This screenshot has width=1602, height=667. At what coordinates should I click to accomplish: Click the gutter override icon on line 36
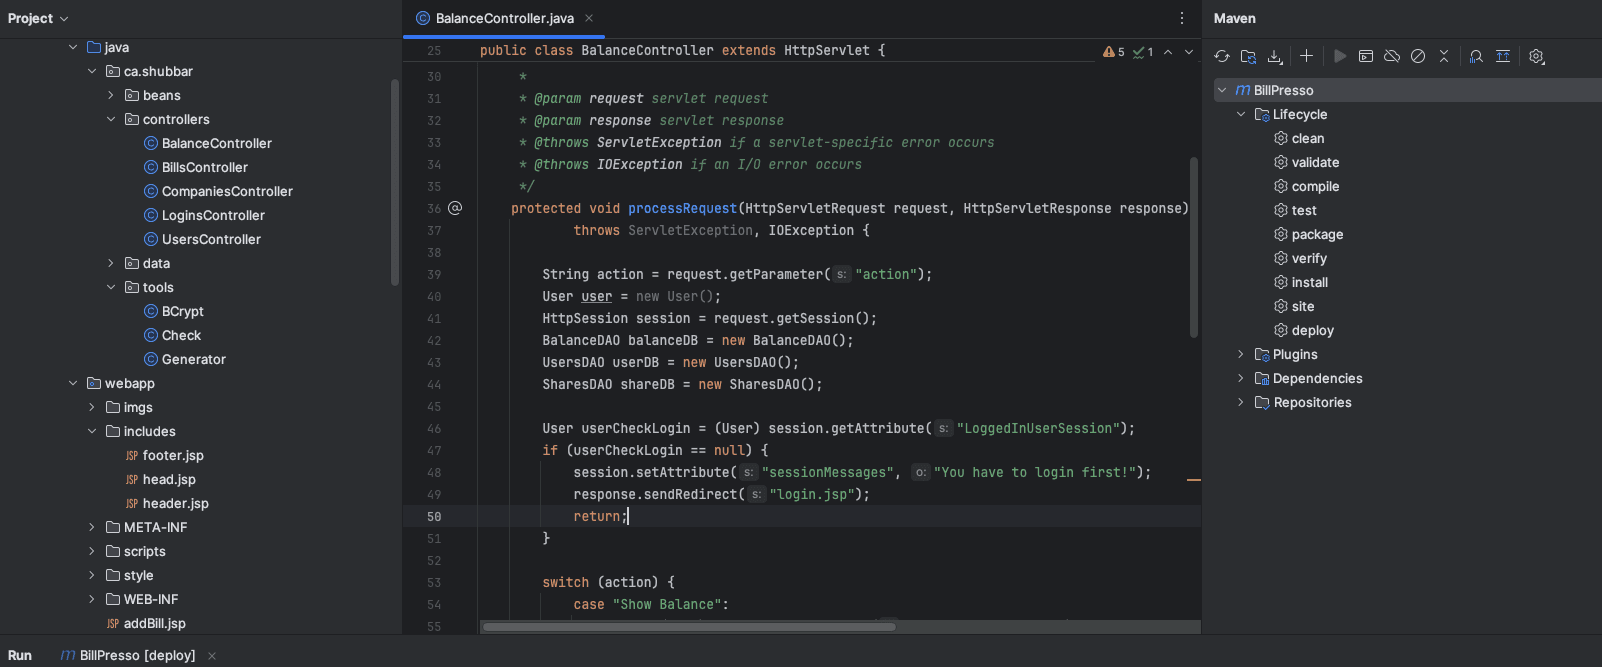pos(455,208)
